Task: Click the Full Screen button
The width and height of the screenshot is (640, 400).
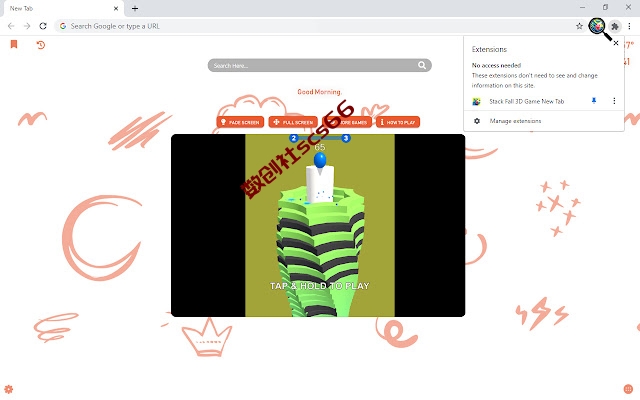Action: tap(293, 122)
